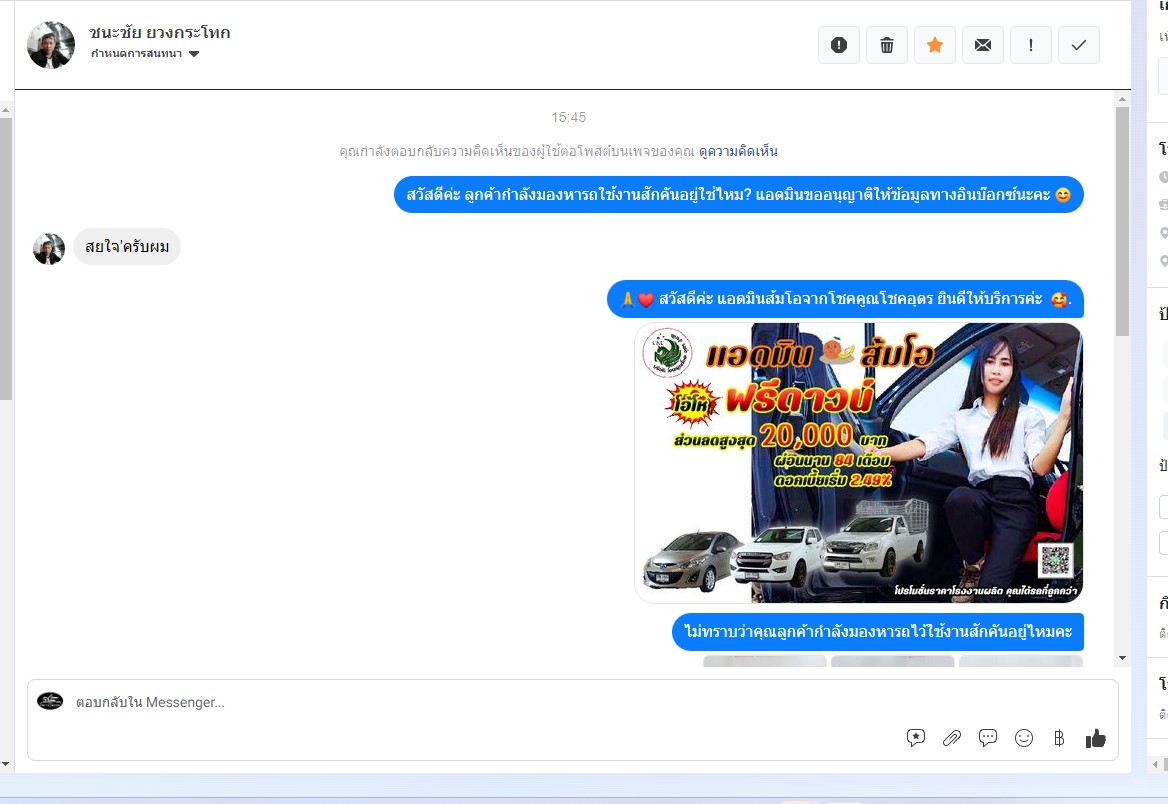Mark conversation done with checkmark
The image size is (1168, 804).
(x=1079, y=45)
